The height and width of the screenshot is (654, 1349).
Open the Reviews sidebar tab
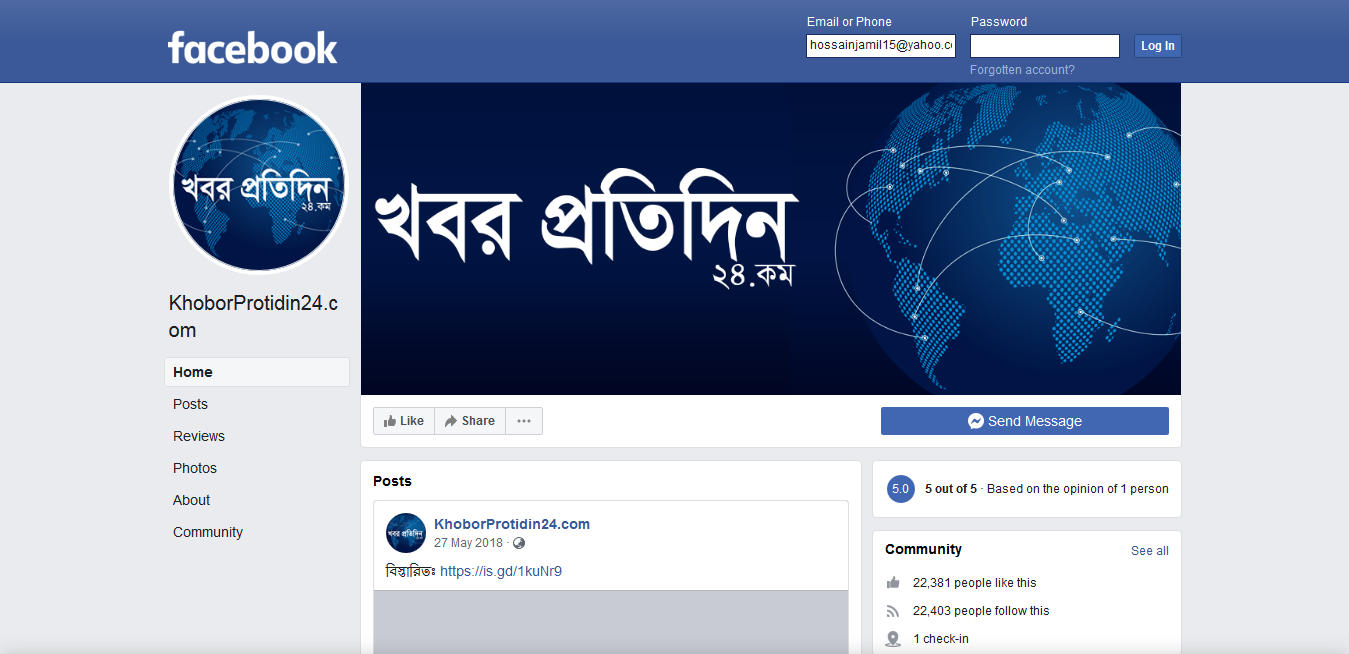tap(199, 436)
